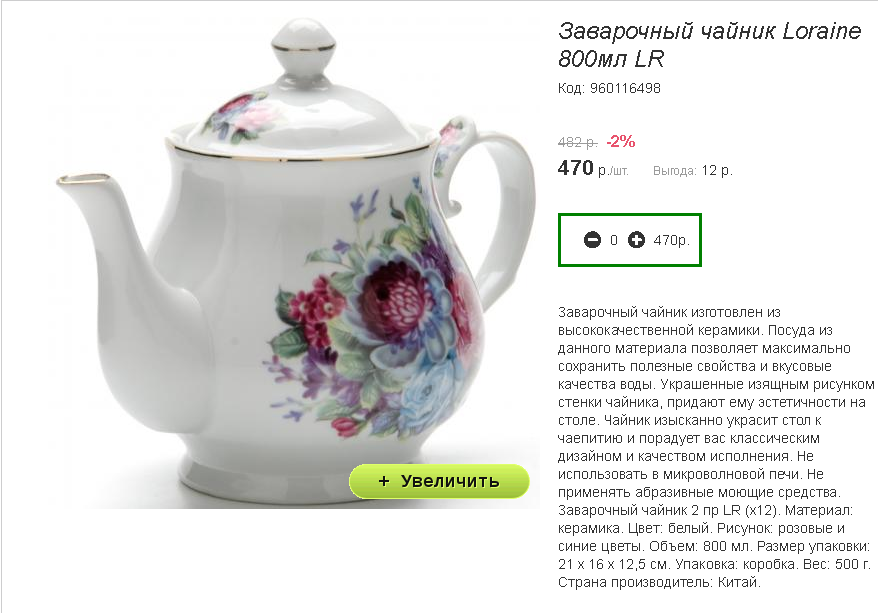Click the crossed-out old price 482 р.
The image size is (878, 613).
(578, 142)
